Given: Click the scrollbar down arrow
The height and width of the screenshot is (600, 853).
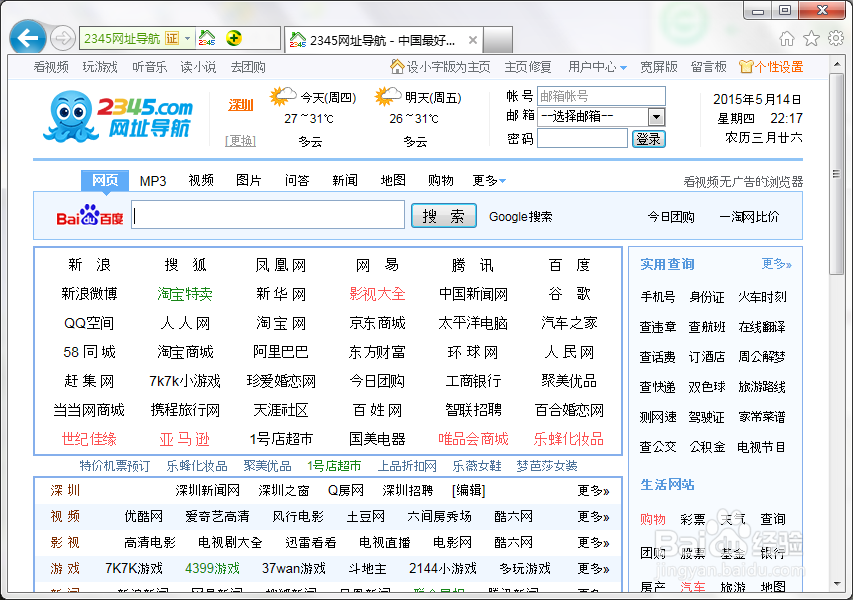Looking at the screenshot, I should (837, 584).
